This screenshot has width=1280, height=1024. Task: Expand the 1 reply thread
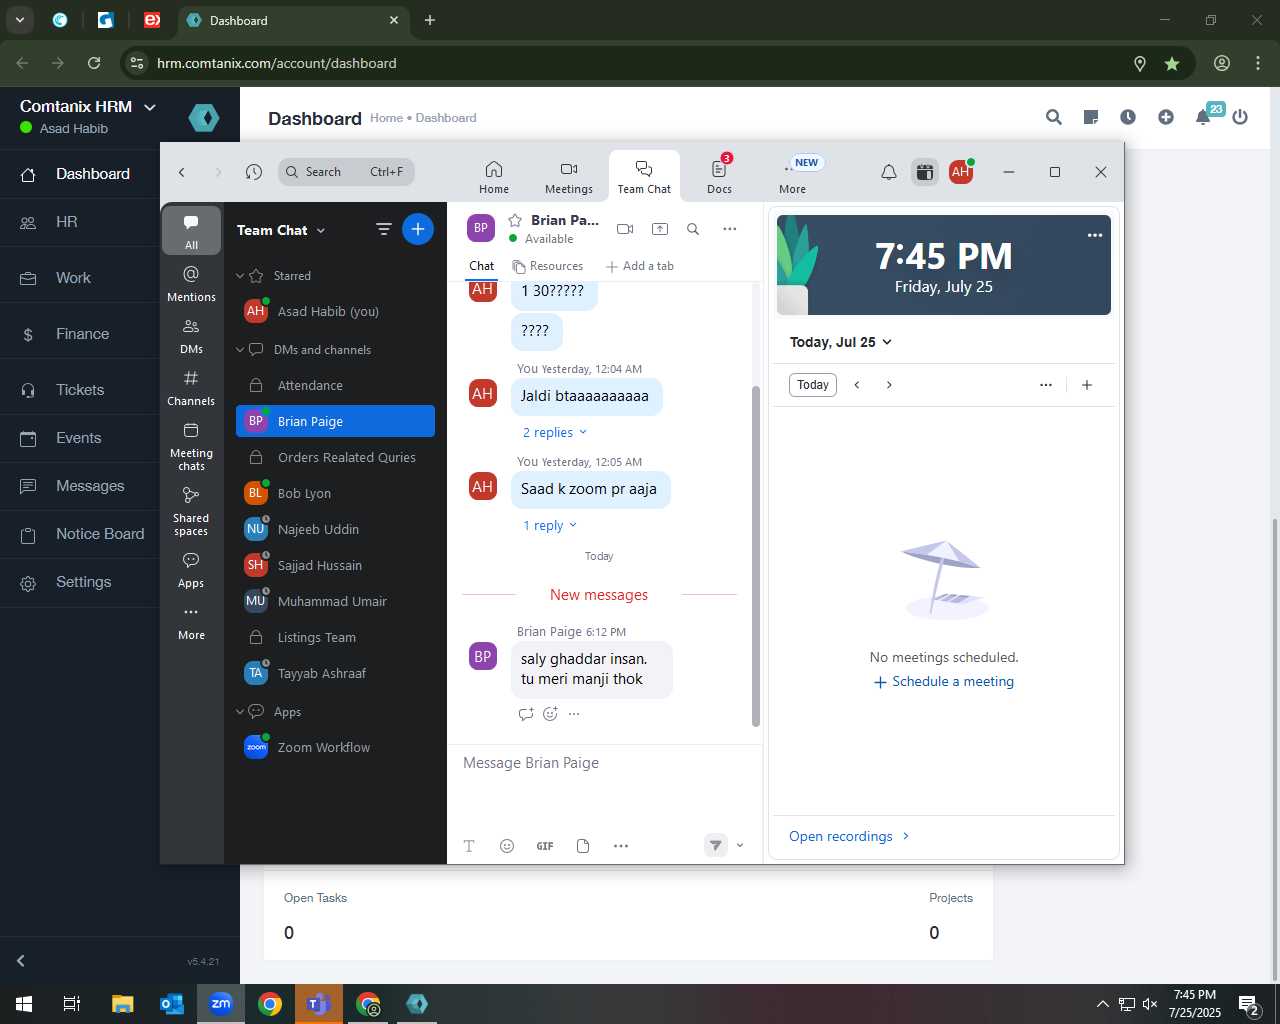[x=550, y=526]
